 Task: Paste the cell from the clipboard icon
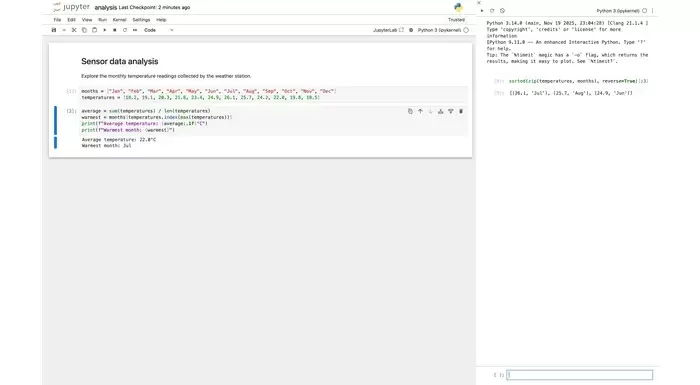tap(94, 30)
